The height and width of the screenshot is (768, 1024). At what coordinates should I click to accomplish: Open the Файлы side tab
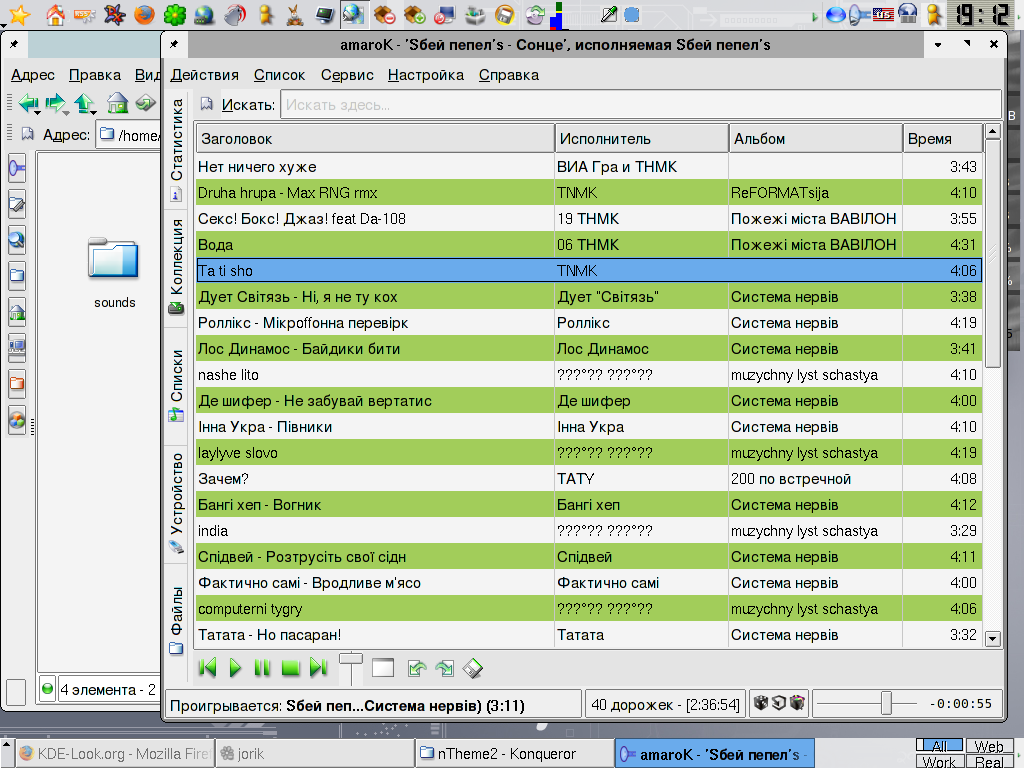pyautogui.click(x=176, y=620)
